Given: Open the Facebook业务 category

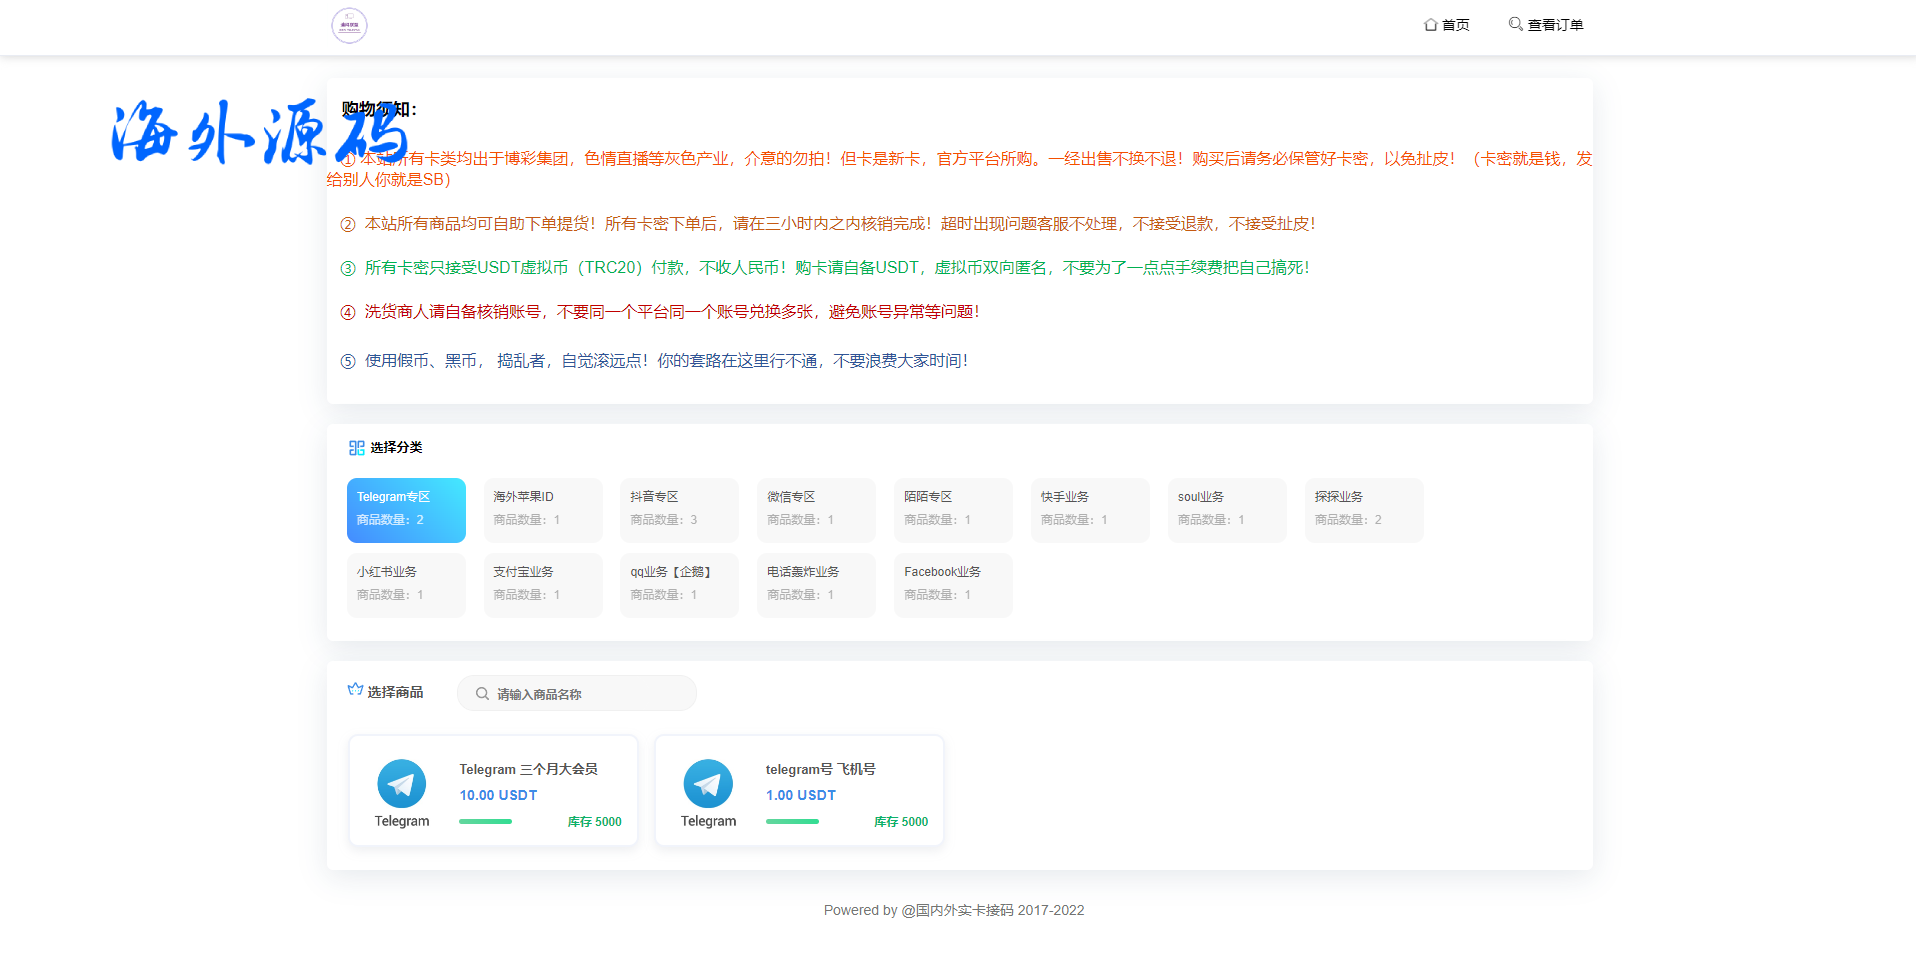Looking at the screenshot, I should click(x=953, y=585).
